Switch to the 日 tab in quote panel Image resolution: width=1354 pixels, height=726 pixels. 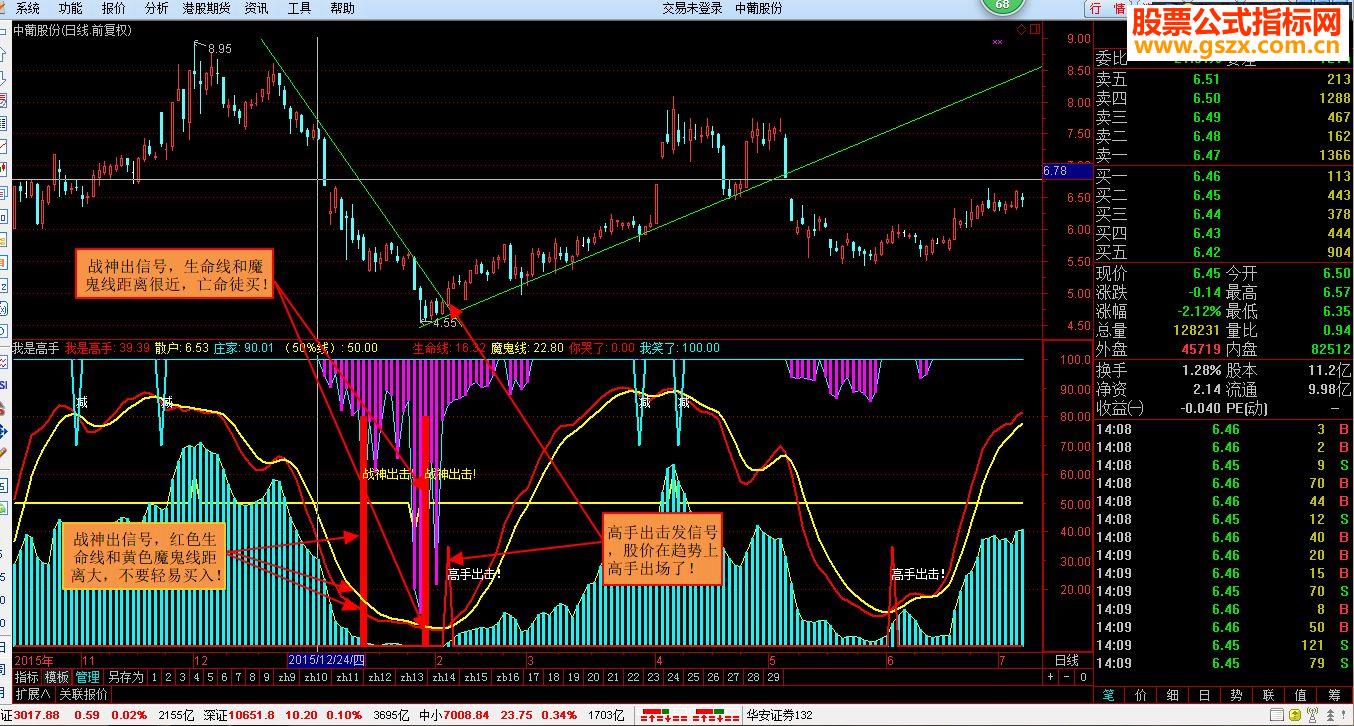coord(1204,694)
